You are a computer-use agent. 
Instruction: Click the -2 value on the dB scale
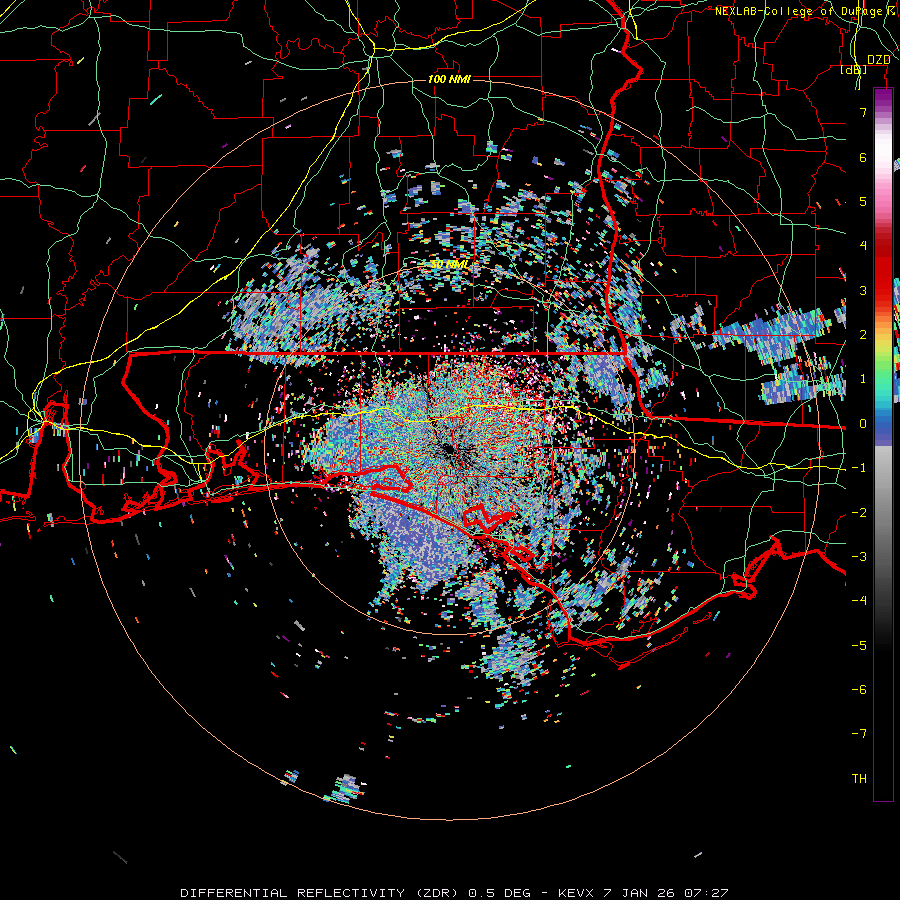tap(859, 513)
